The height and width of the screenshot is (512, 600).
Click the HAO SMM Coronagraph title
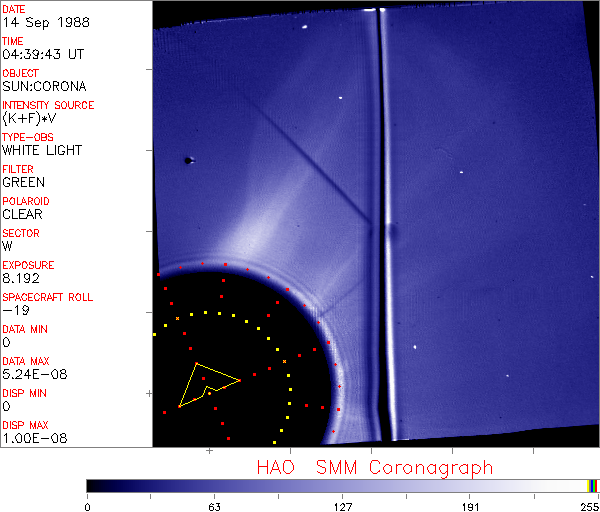coord(375,468)
